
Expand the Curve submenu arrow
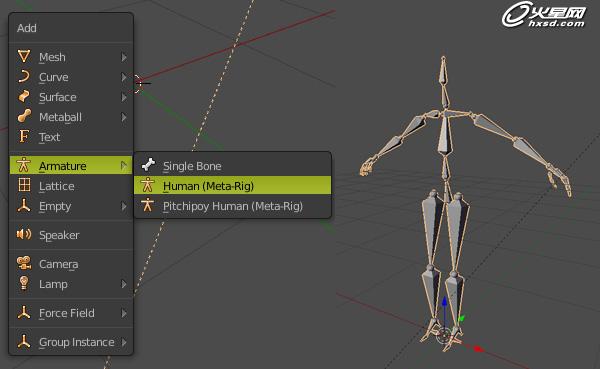pyautogui.click(x=124, y=77)
